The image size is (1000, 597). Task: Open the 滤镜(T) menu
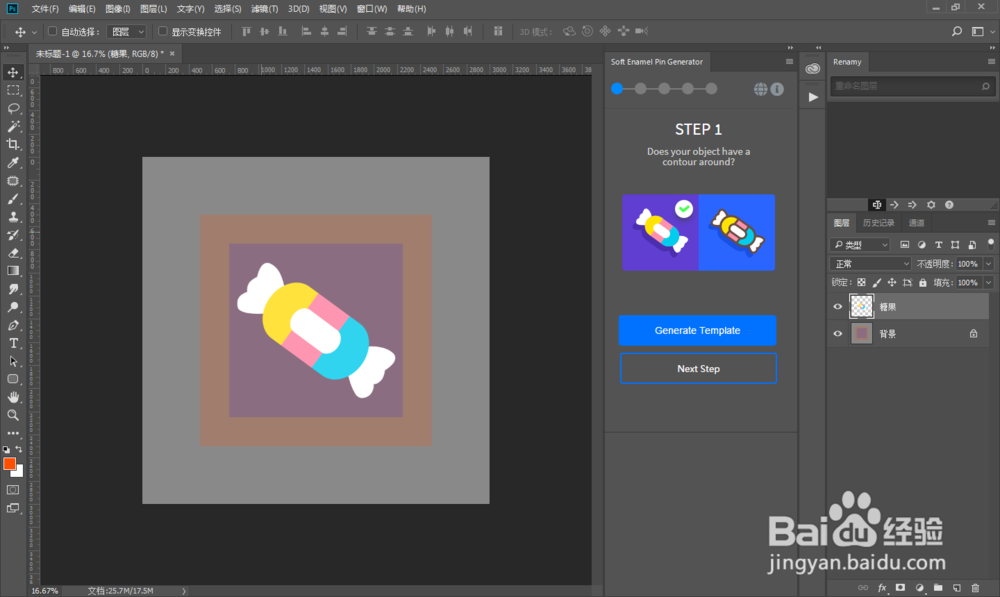pos(264,9)
